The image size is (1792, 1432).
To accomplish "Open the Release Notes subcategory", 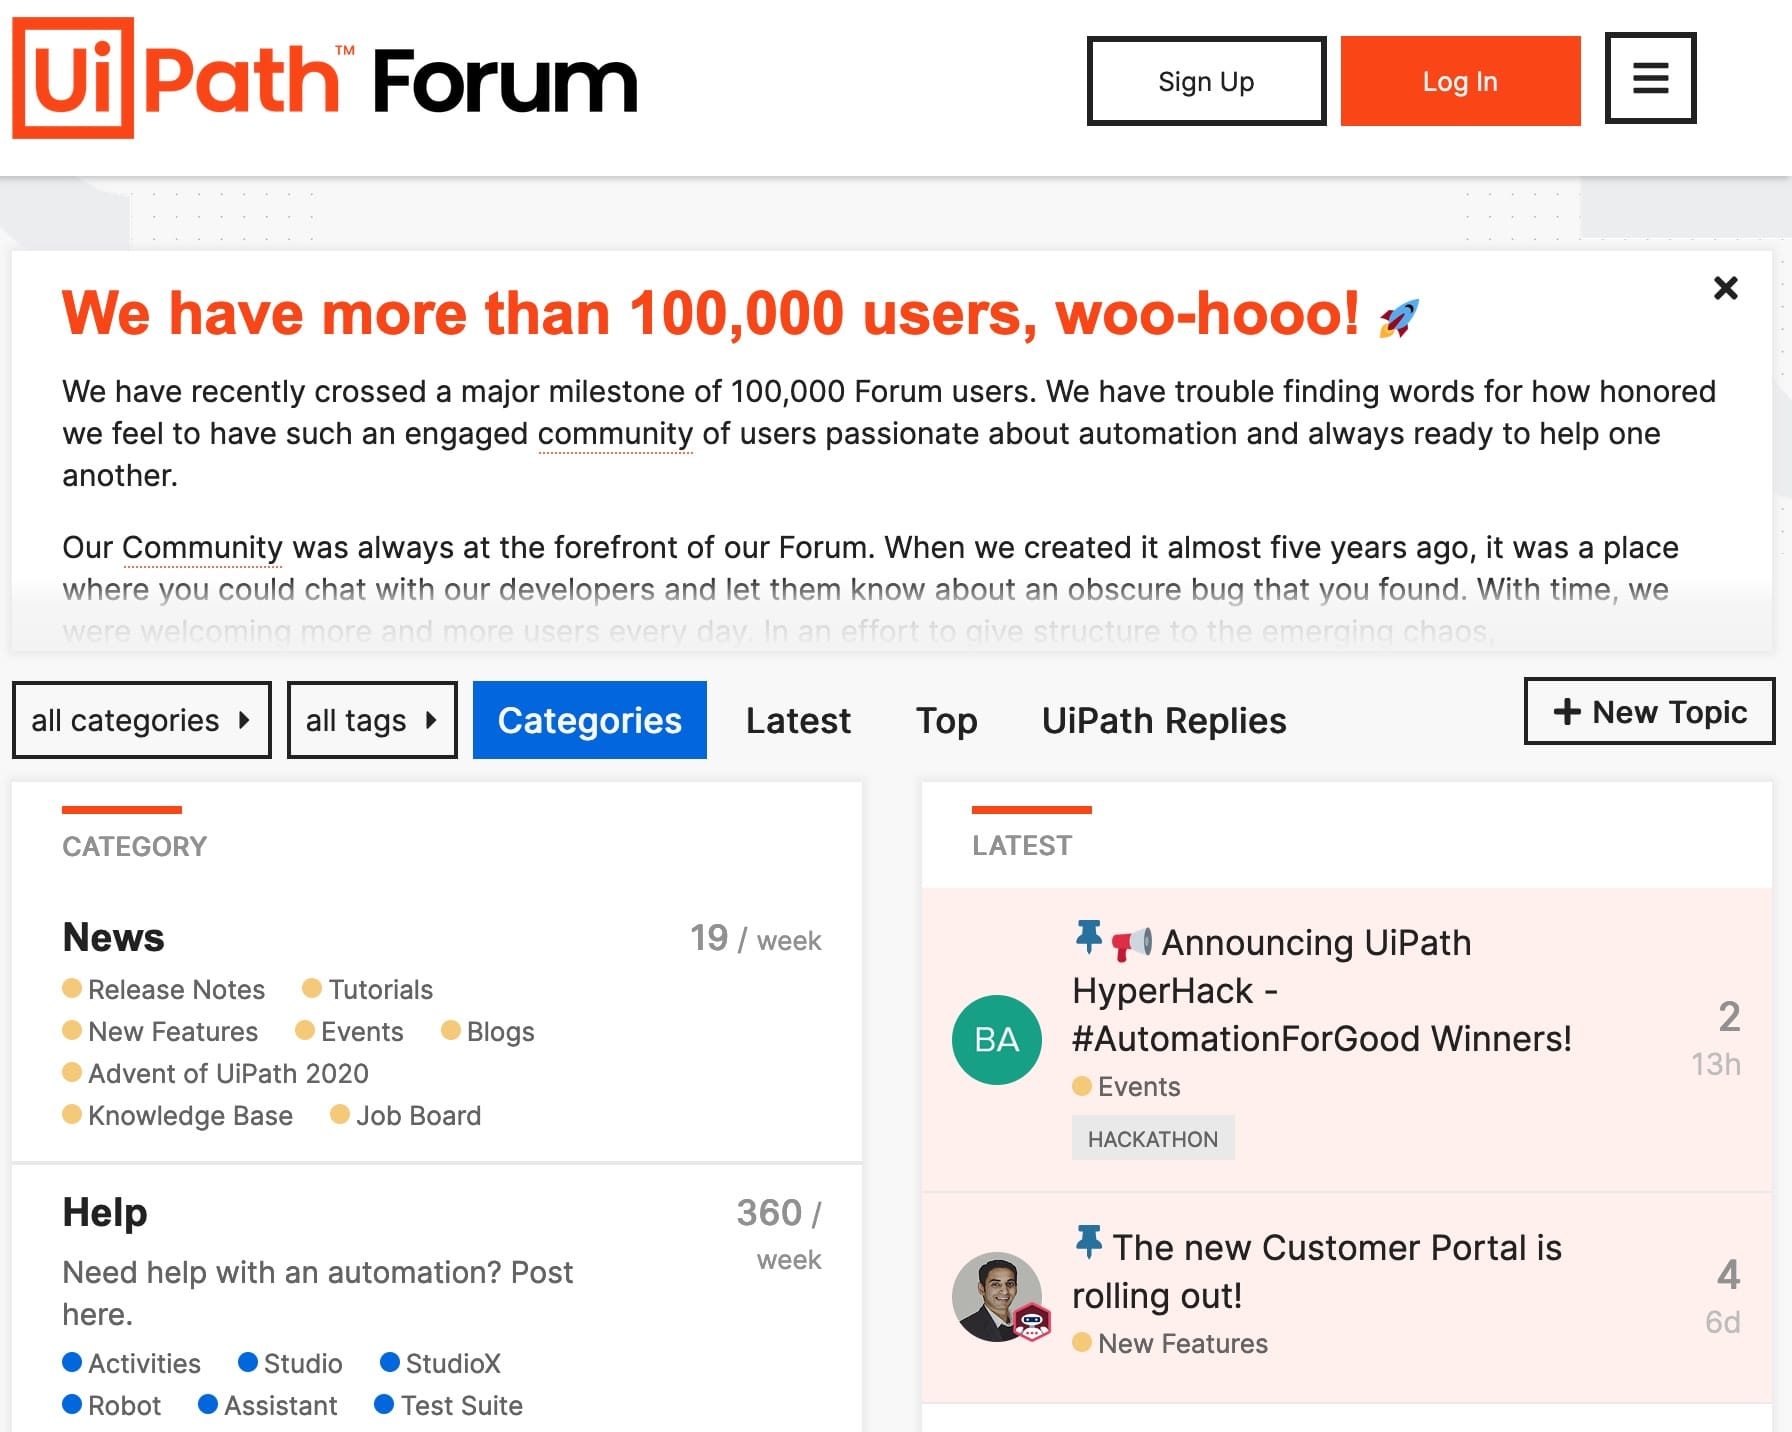I will (x=176, y=989).
